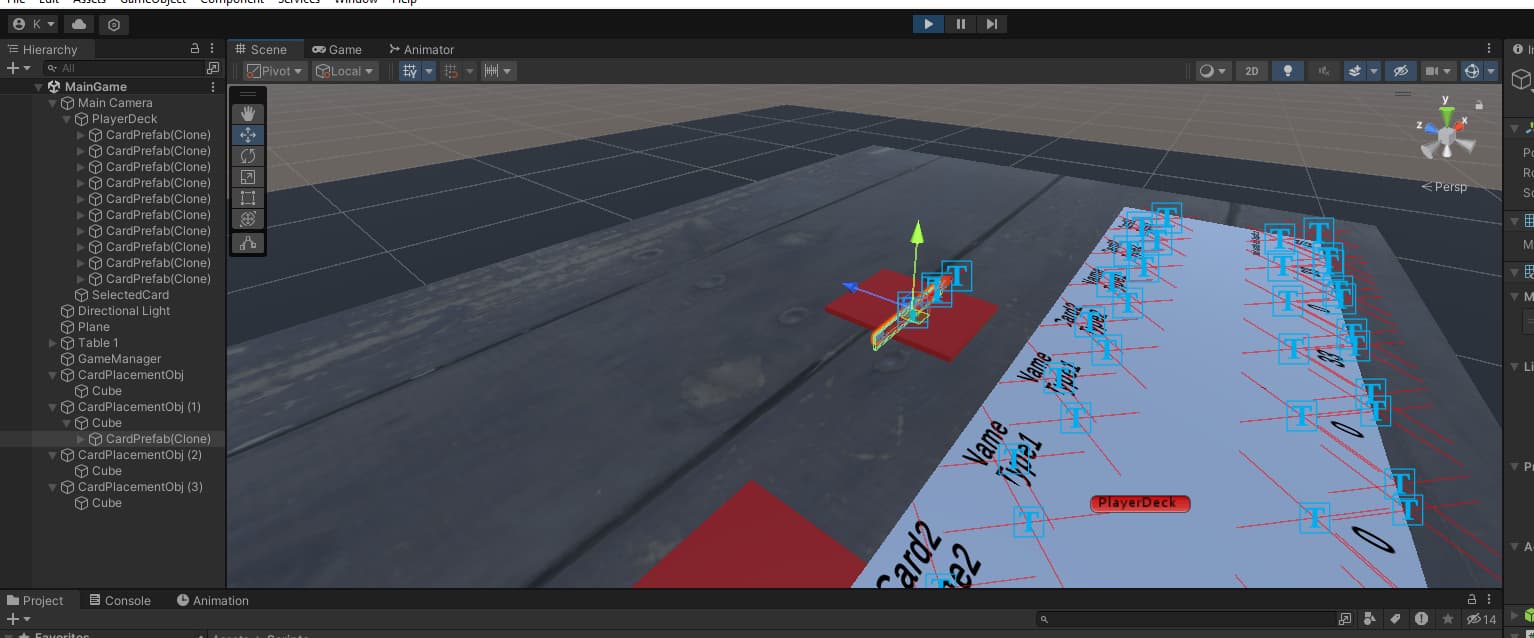Viewport: 1534px width, 638px height.
Task: Switch to the Game tab
Action: point(339,49)
